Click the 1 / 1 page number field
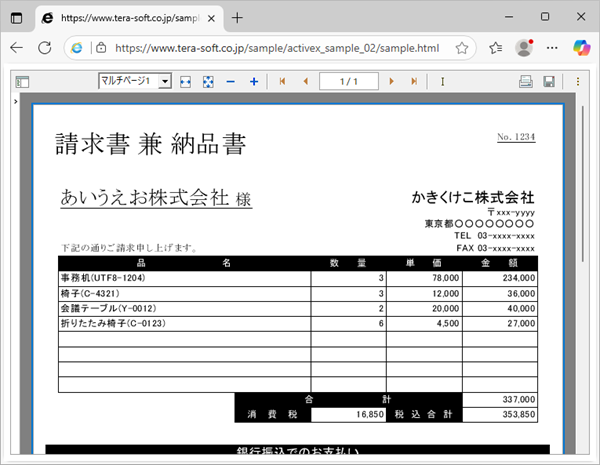The height and width of the screenshot is (465, 600). pyautogui.click(x=349, y=81)
